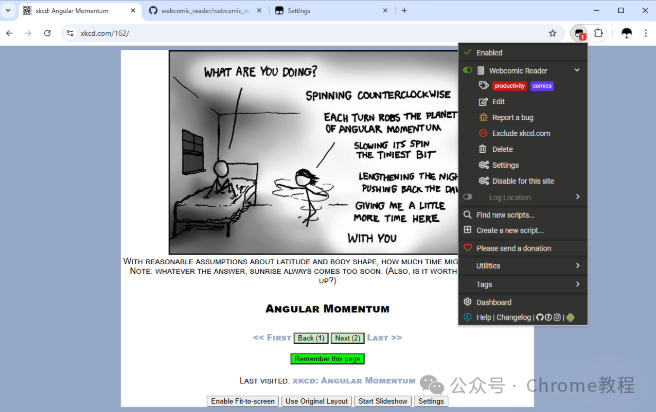Go forward in browser history
Image resolution: width=656 pixels, height=412 pixels.
[x=28, y=33]
